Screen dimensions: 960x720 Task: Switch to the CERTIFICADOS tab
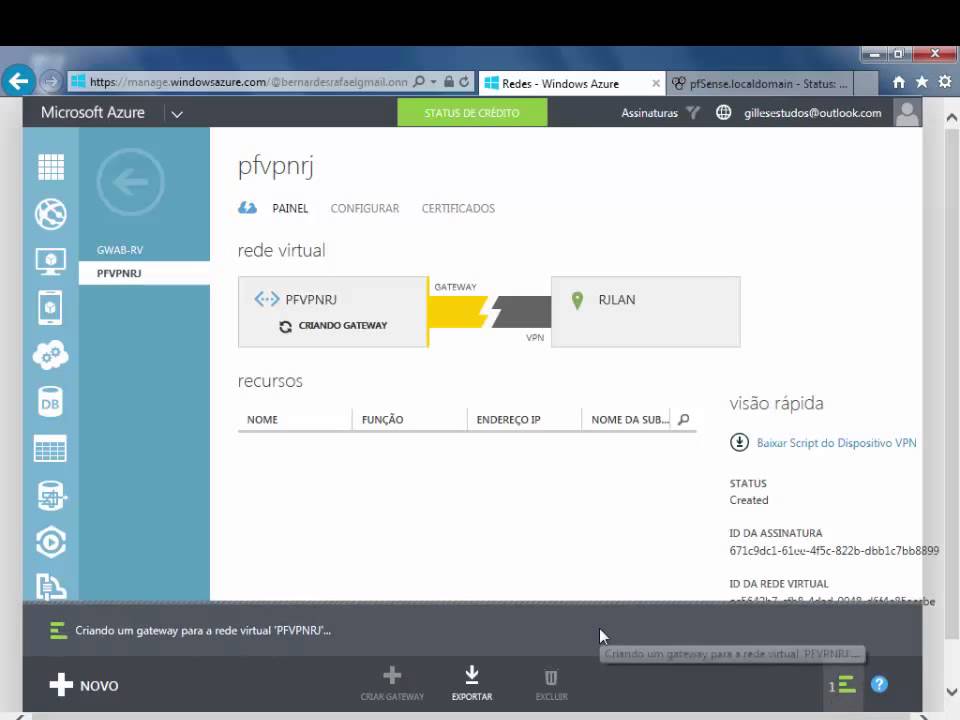point(458,208)
